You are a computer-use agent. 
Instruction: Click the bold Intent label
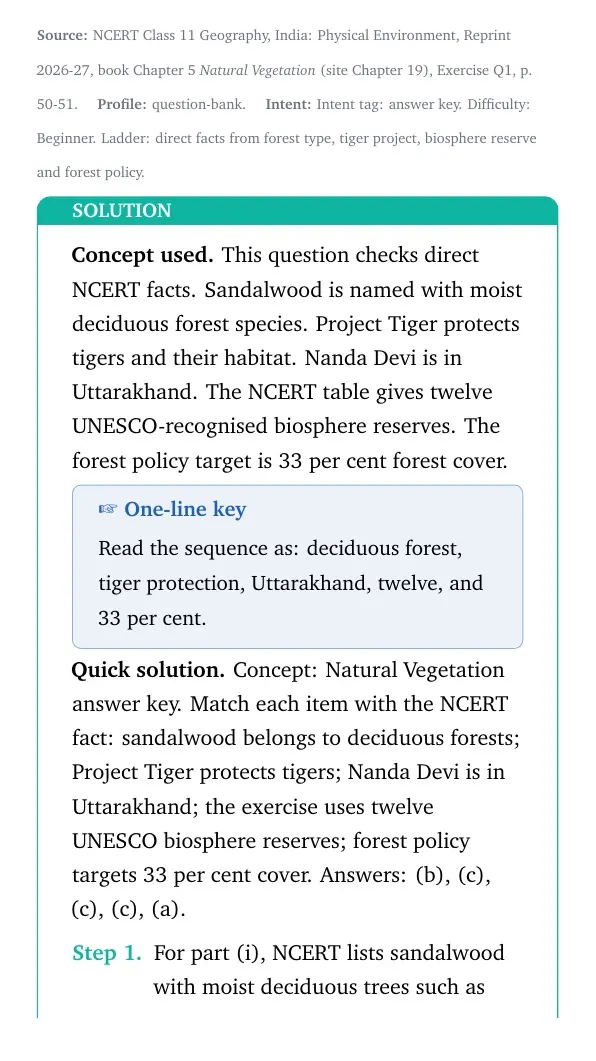click(x=288, y=104)
